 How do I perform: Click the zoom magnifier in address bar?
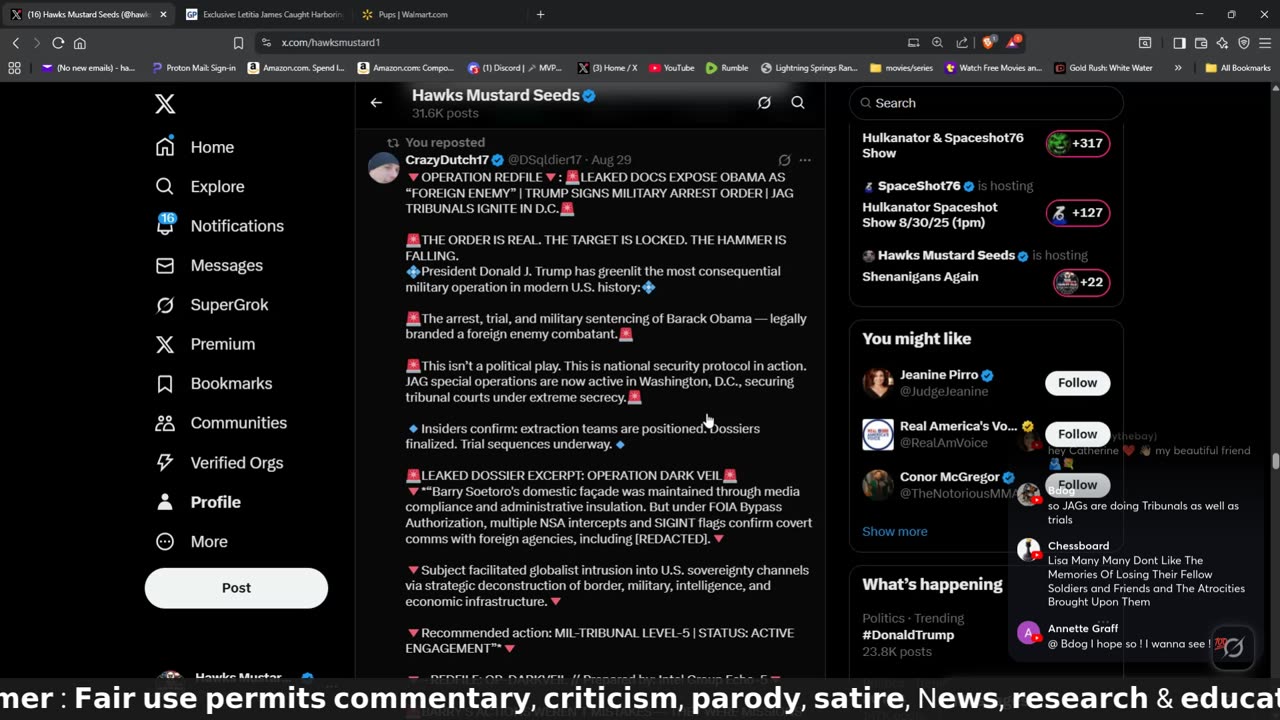tap(937, 43)
